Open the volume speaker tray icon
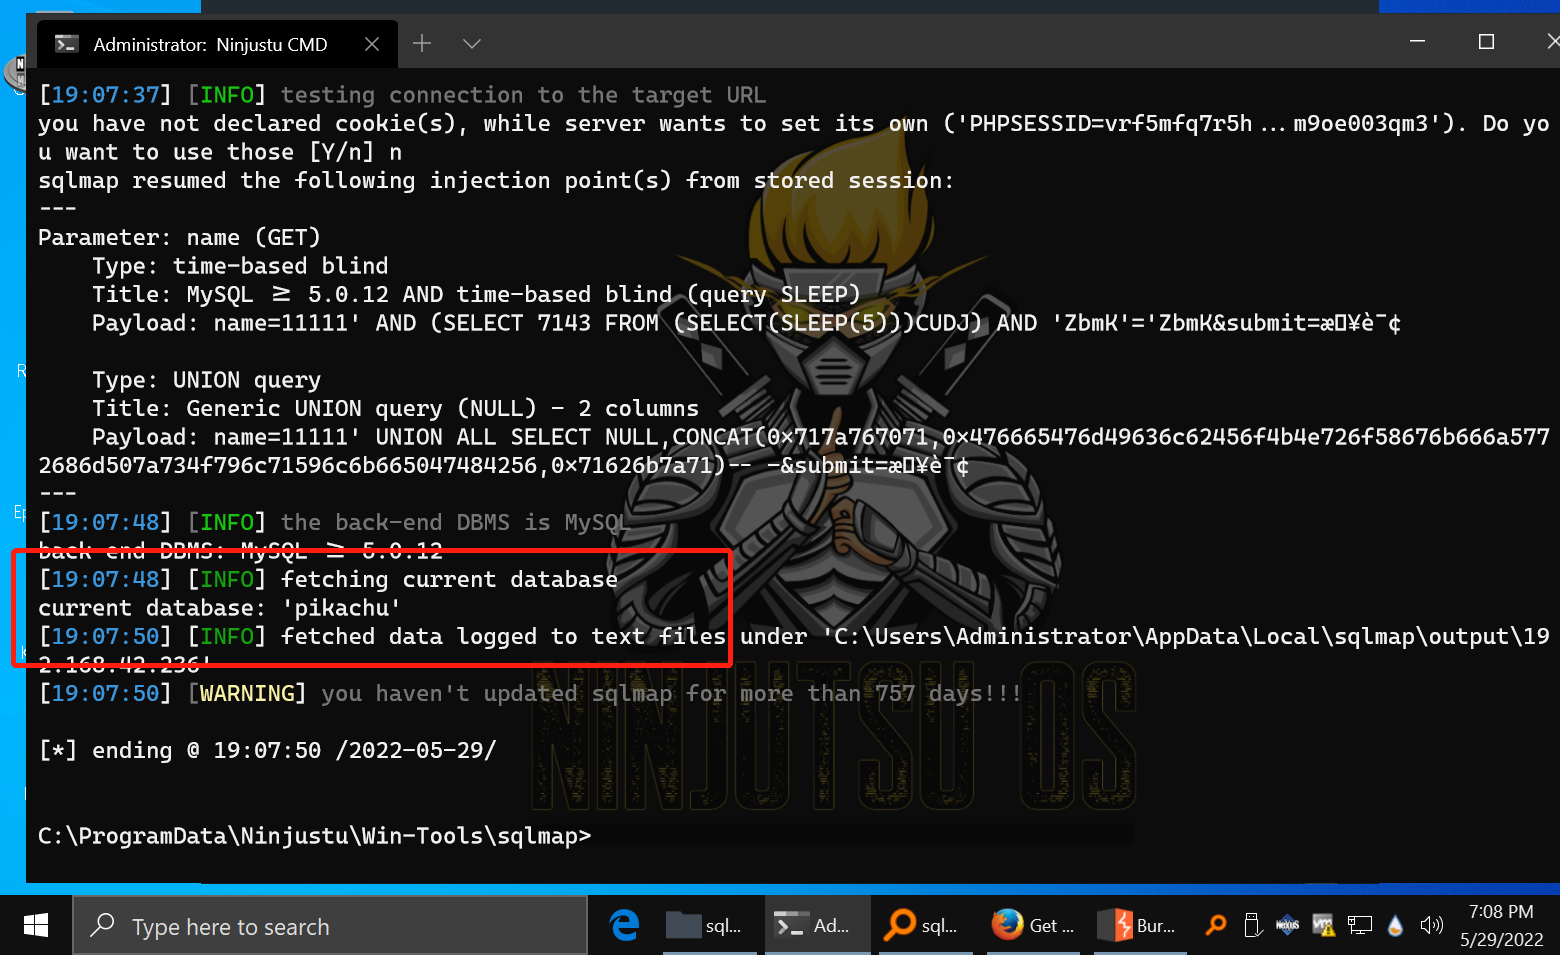Image resolution: width=1560 pixels, height=955 pixels. (1431, 926)
